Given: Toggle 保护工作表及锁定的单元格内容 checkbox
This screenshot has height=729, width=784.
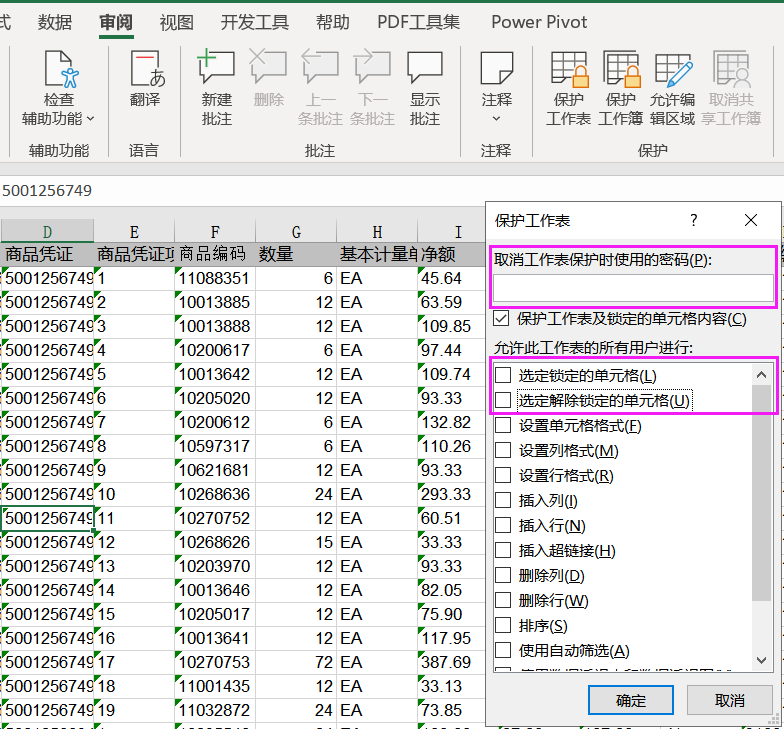Looking at the screenshot, I should point(502,318).
